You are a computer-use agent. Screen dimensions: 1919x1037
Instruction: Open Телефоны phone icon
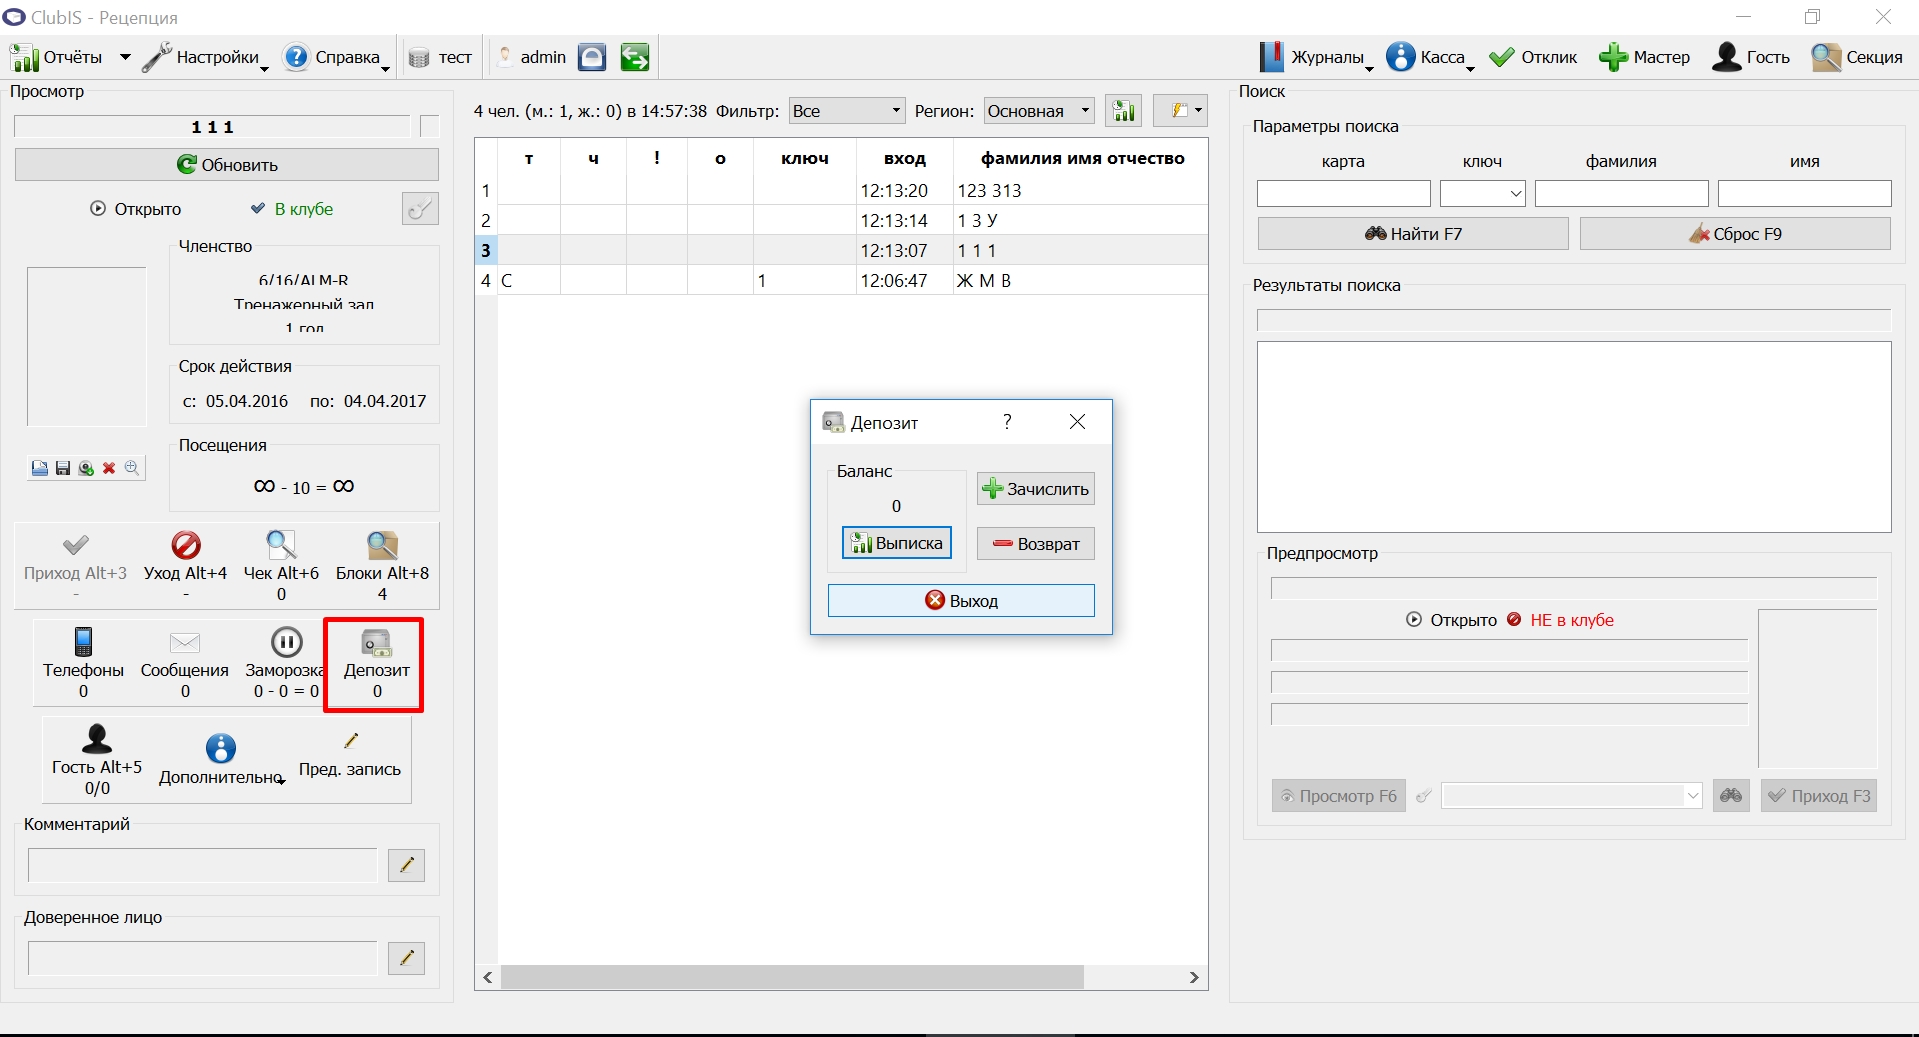pos(84,642)
